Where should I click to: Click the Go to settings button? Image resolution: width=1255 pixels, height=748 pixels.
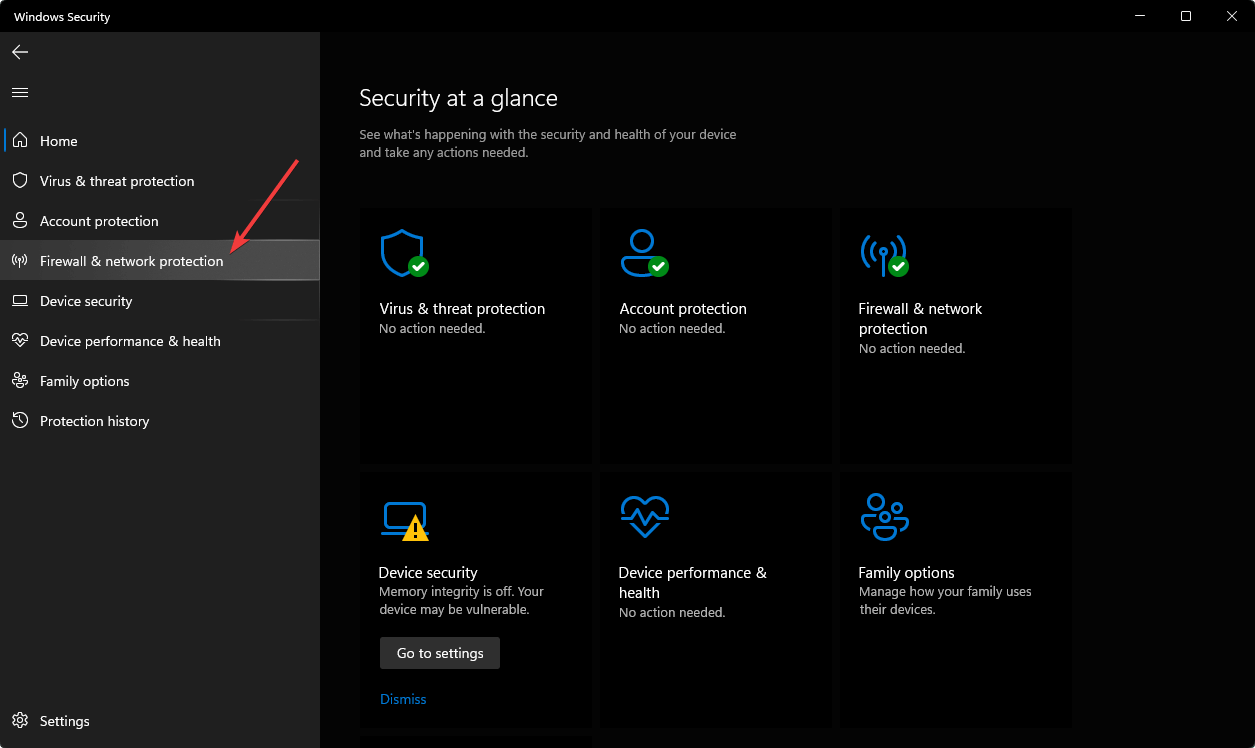[x=440, y=653]
